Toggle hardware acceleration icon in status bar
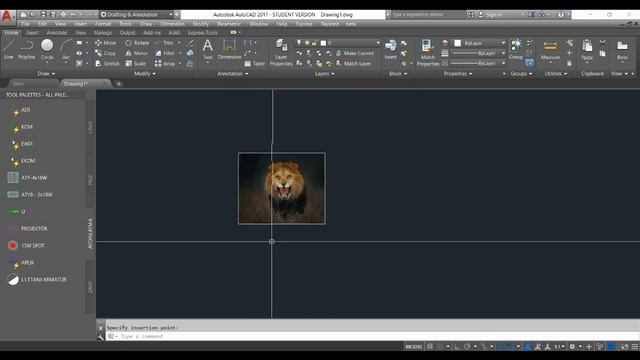 [x=612, y=347]
